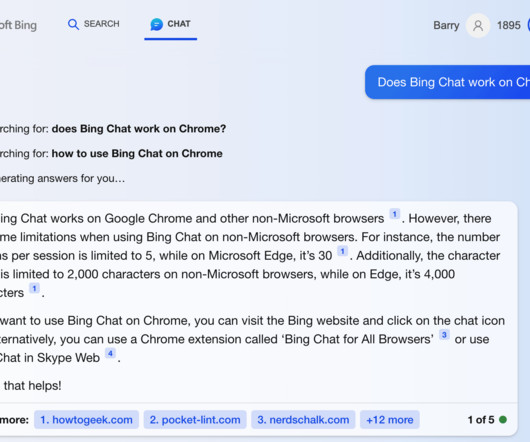Screen dimensions: 530x442
Task: Click the Barry account name
Action: [446, 25]
